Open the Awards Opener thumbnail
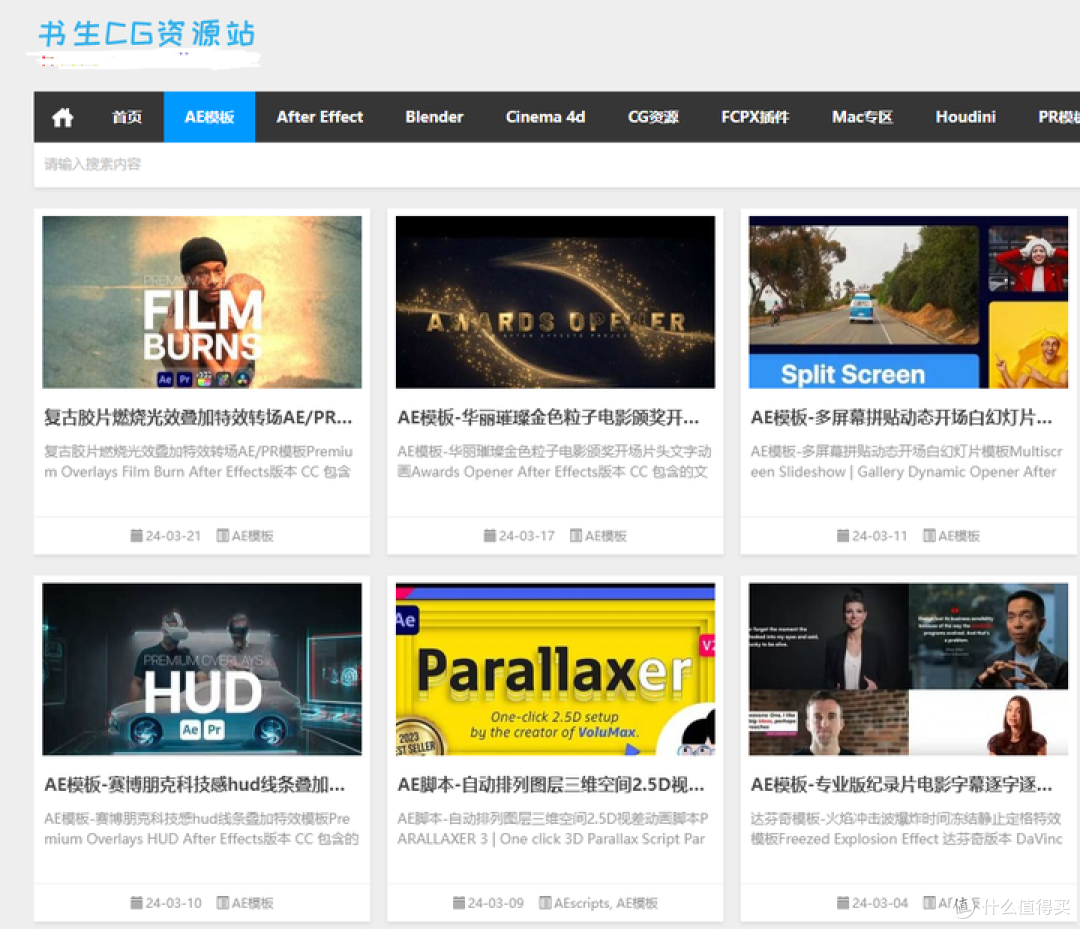Screen dimensions: 1080x929 pyautogui.click(x=555, y=302)
